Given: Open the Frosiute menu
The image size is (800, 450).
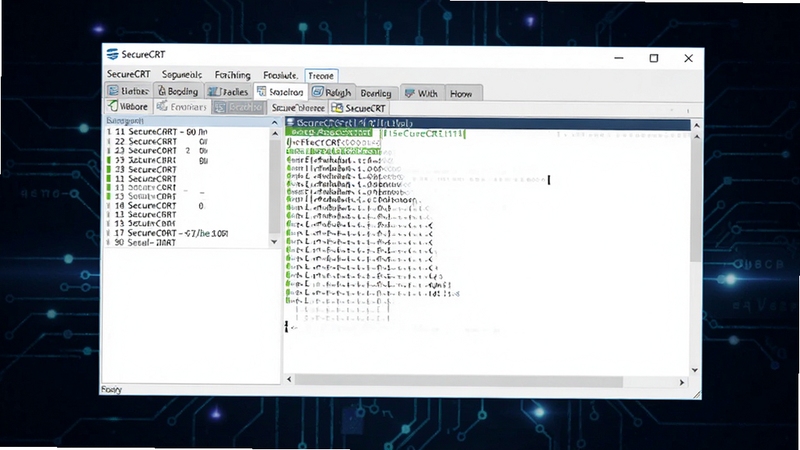Looking at the screenshot, I should [x=281, y=75].
